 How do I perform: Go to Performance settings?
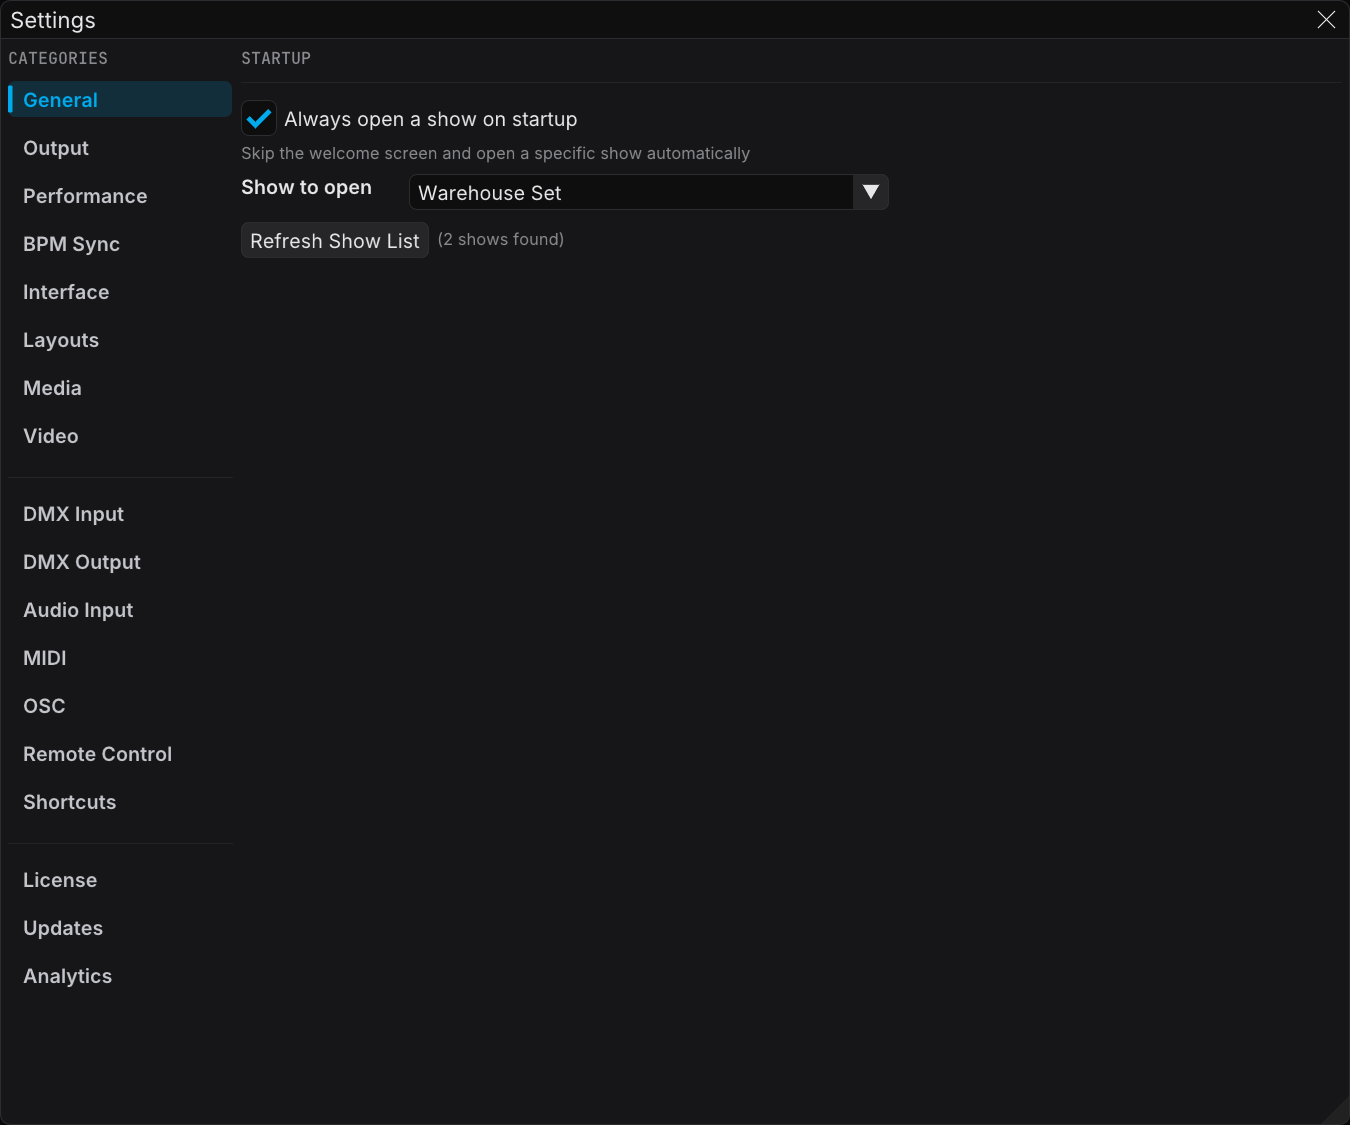[120, 196]
